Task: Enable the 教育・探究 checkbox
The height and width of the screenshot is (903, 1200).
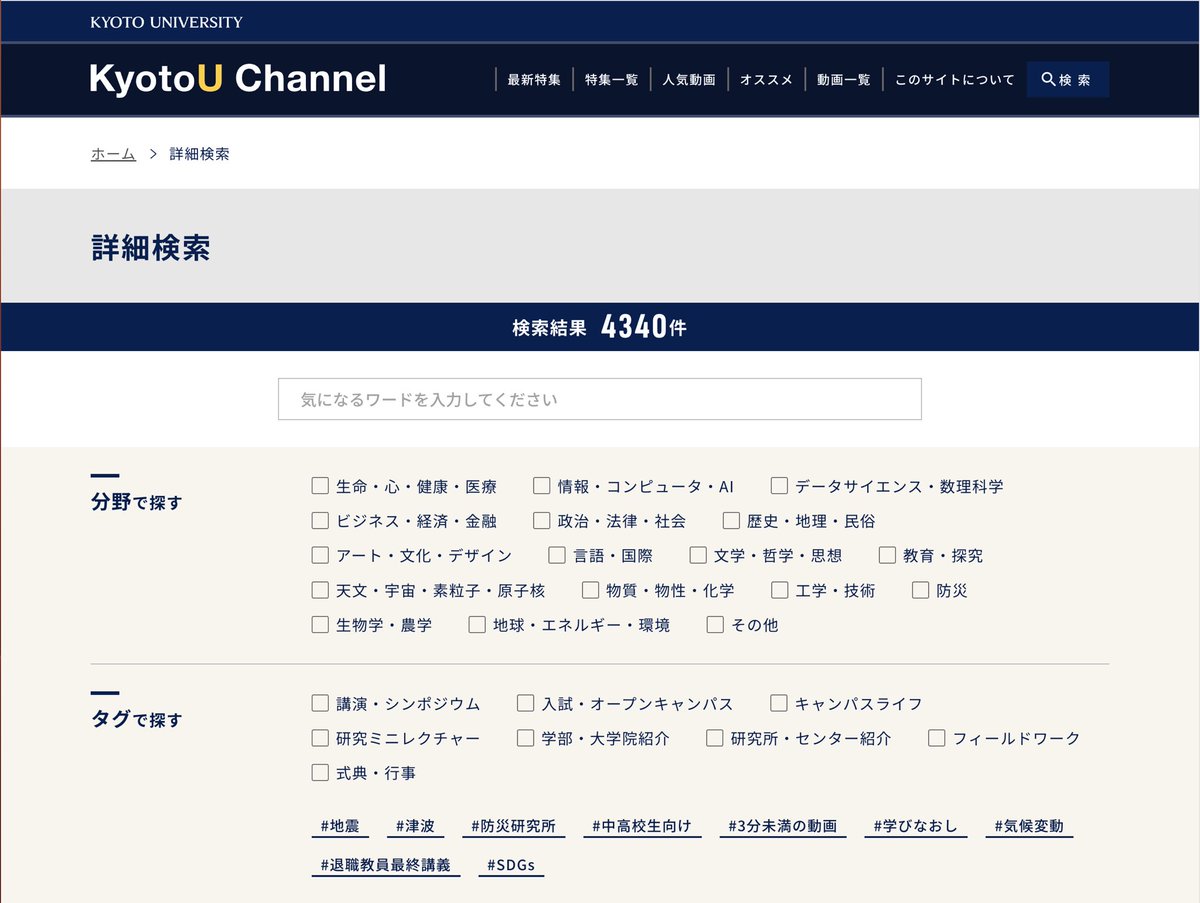Action: pos(887,555)
